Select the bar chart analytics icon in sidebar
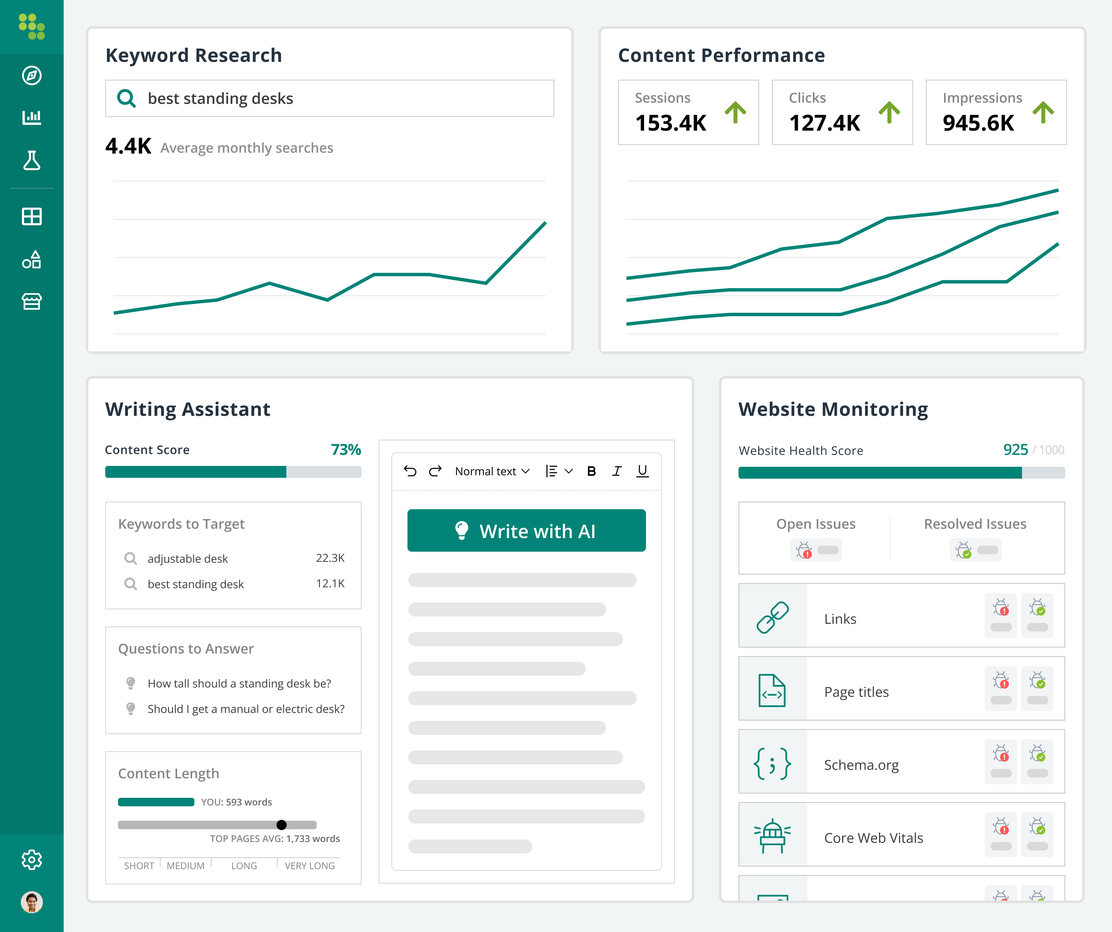Screen dimensions: 1112x932 (x=31, y=117)
